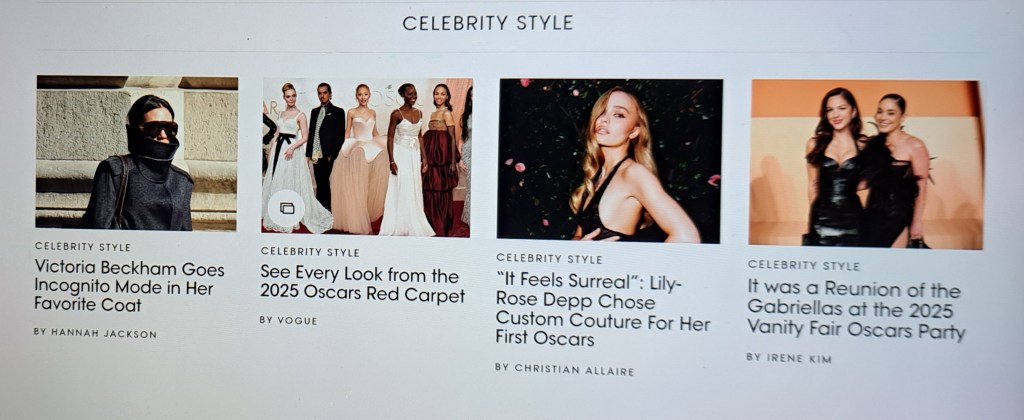The image size is (1024, 420).
Task: Open the Lily-Rose Depp photo thumbnail
Action: pyautogui.click(x=610, y=161)
